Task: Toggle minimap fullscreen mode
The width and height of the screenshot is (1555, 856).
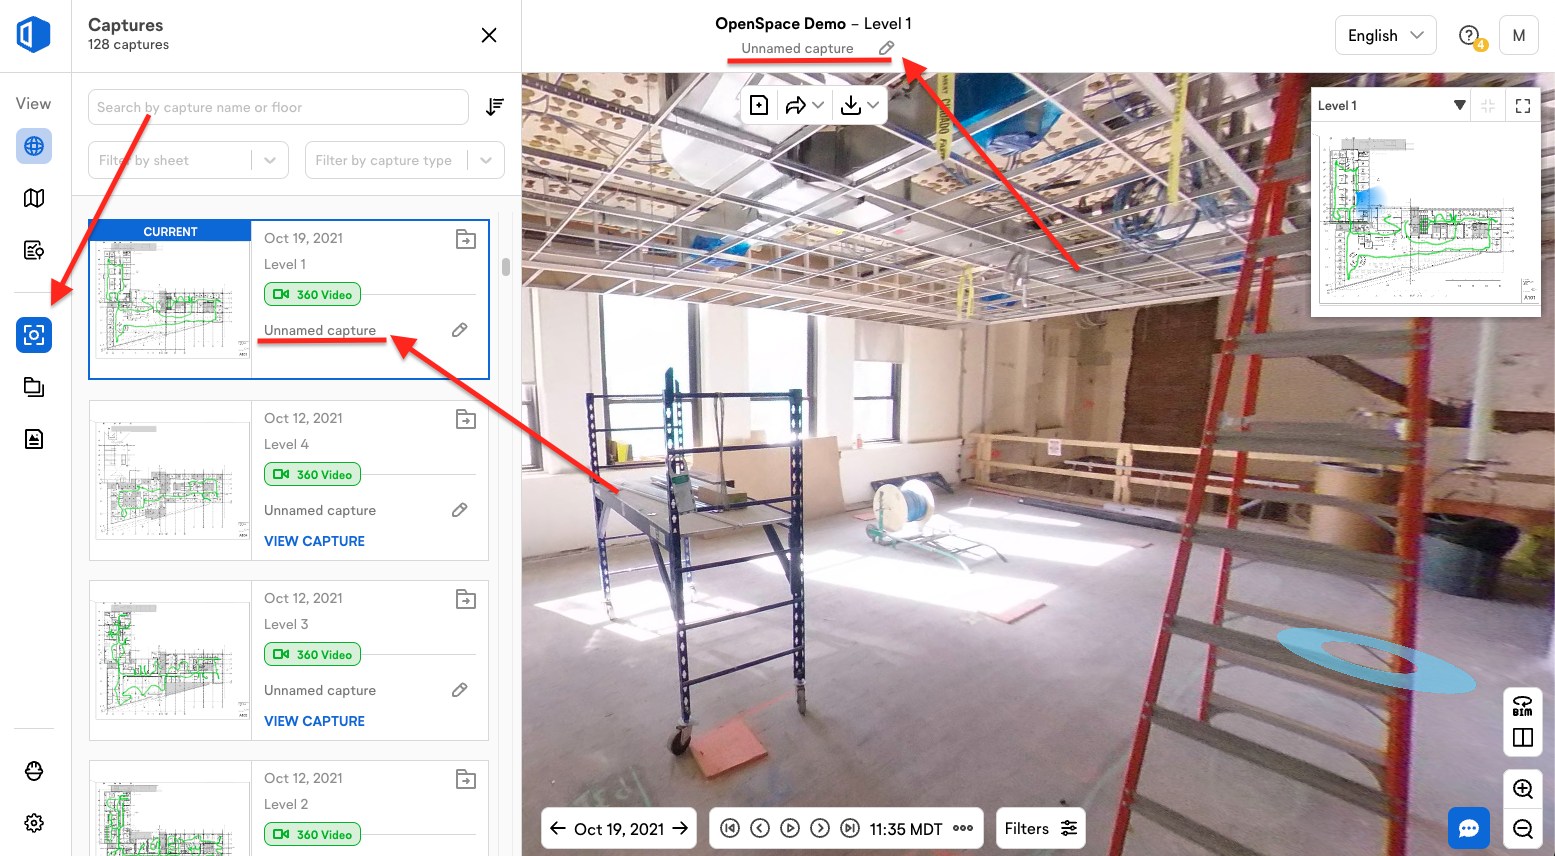Action: tap(1523, 104)
